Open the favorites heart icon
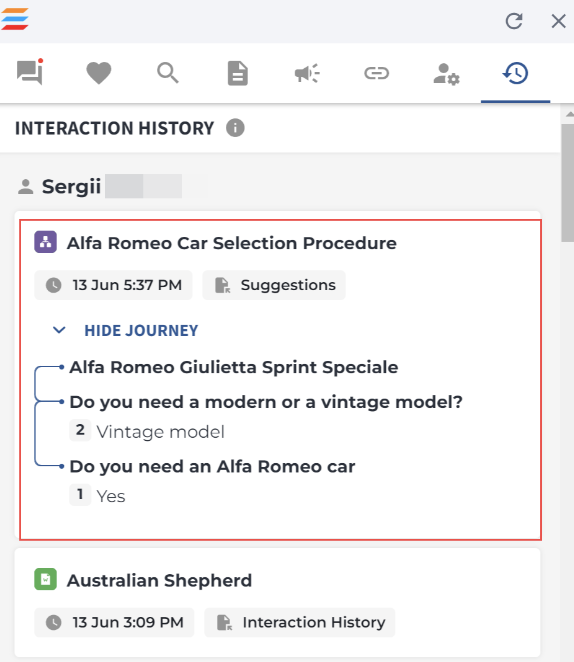This screenshot has height=662, width=574. 99,73
